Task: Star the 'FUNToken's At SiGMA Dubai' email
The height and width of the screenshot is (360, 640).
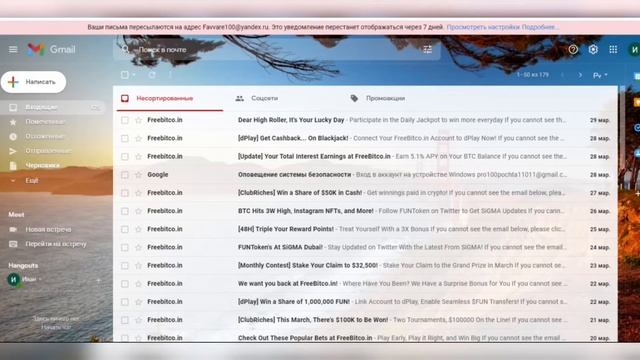Action: pos(138,247)
